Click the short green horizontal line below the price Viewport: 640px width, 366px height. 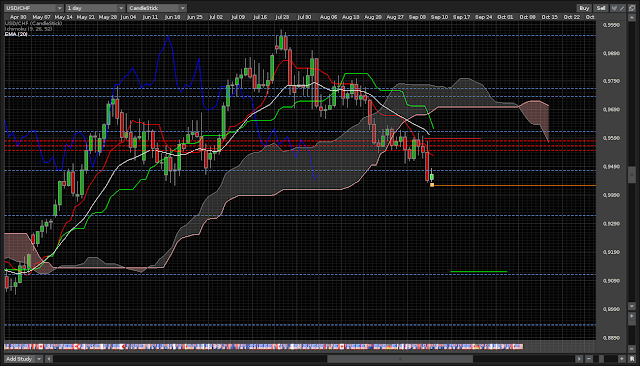tap(478, 271)
